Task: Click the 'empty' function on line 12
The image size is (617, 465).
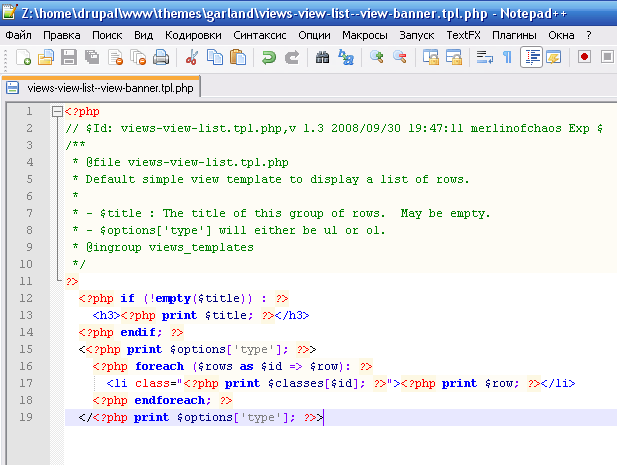Action: pos(173,299)
